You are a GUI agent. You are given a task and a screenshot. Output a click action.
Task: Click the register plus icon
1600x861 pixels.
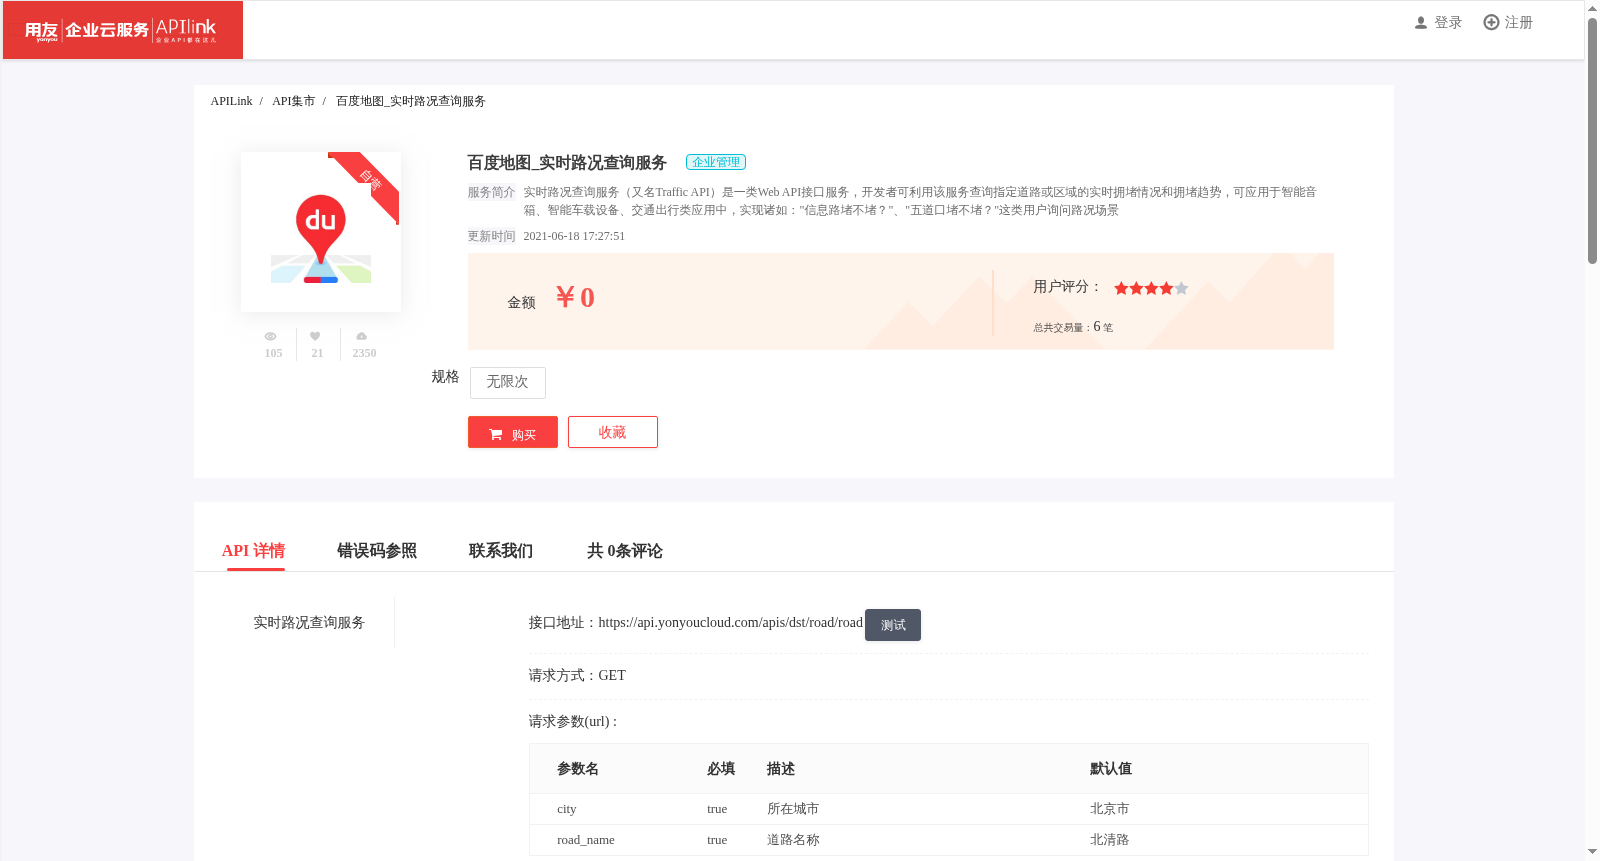pos(1491,22)
